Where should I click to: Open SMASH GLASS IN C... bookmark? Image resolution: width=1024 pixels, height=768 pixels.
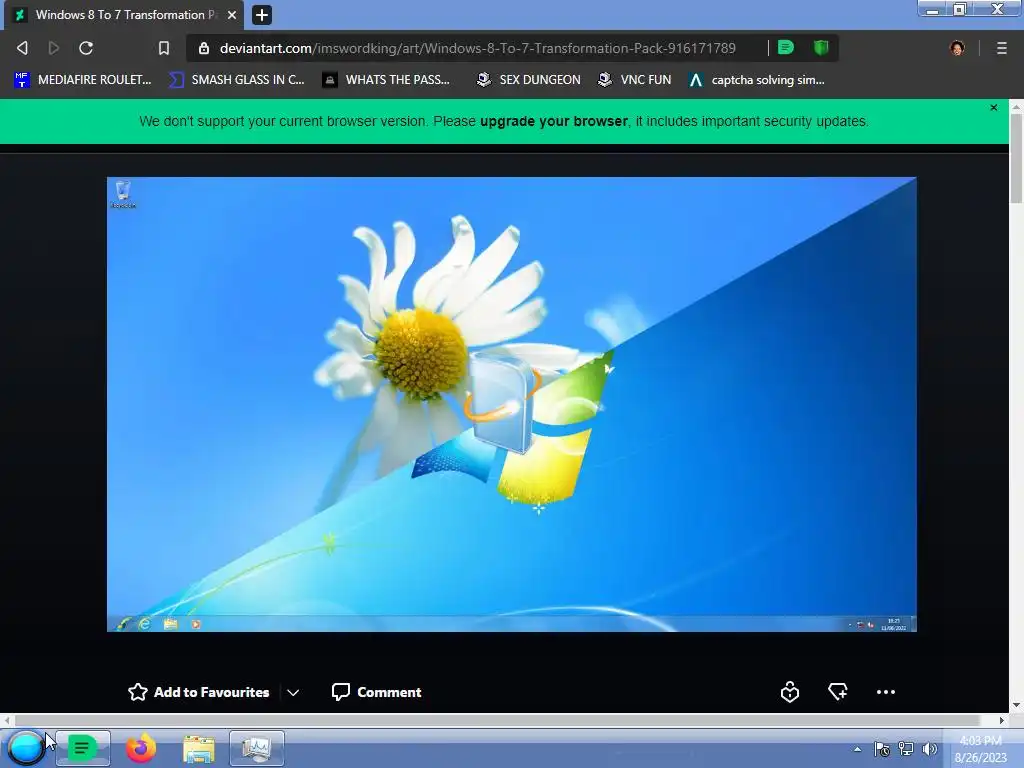tap(237, 80)
